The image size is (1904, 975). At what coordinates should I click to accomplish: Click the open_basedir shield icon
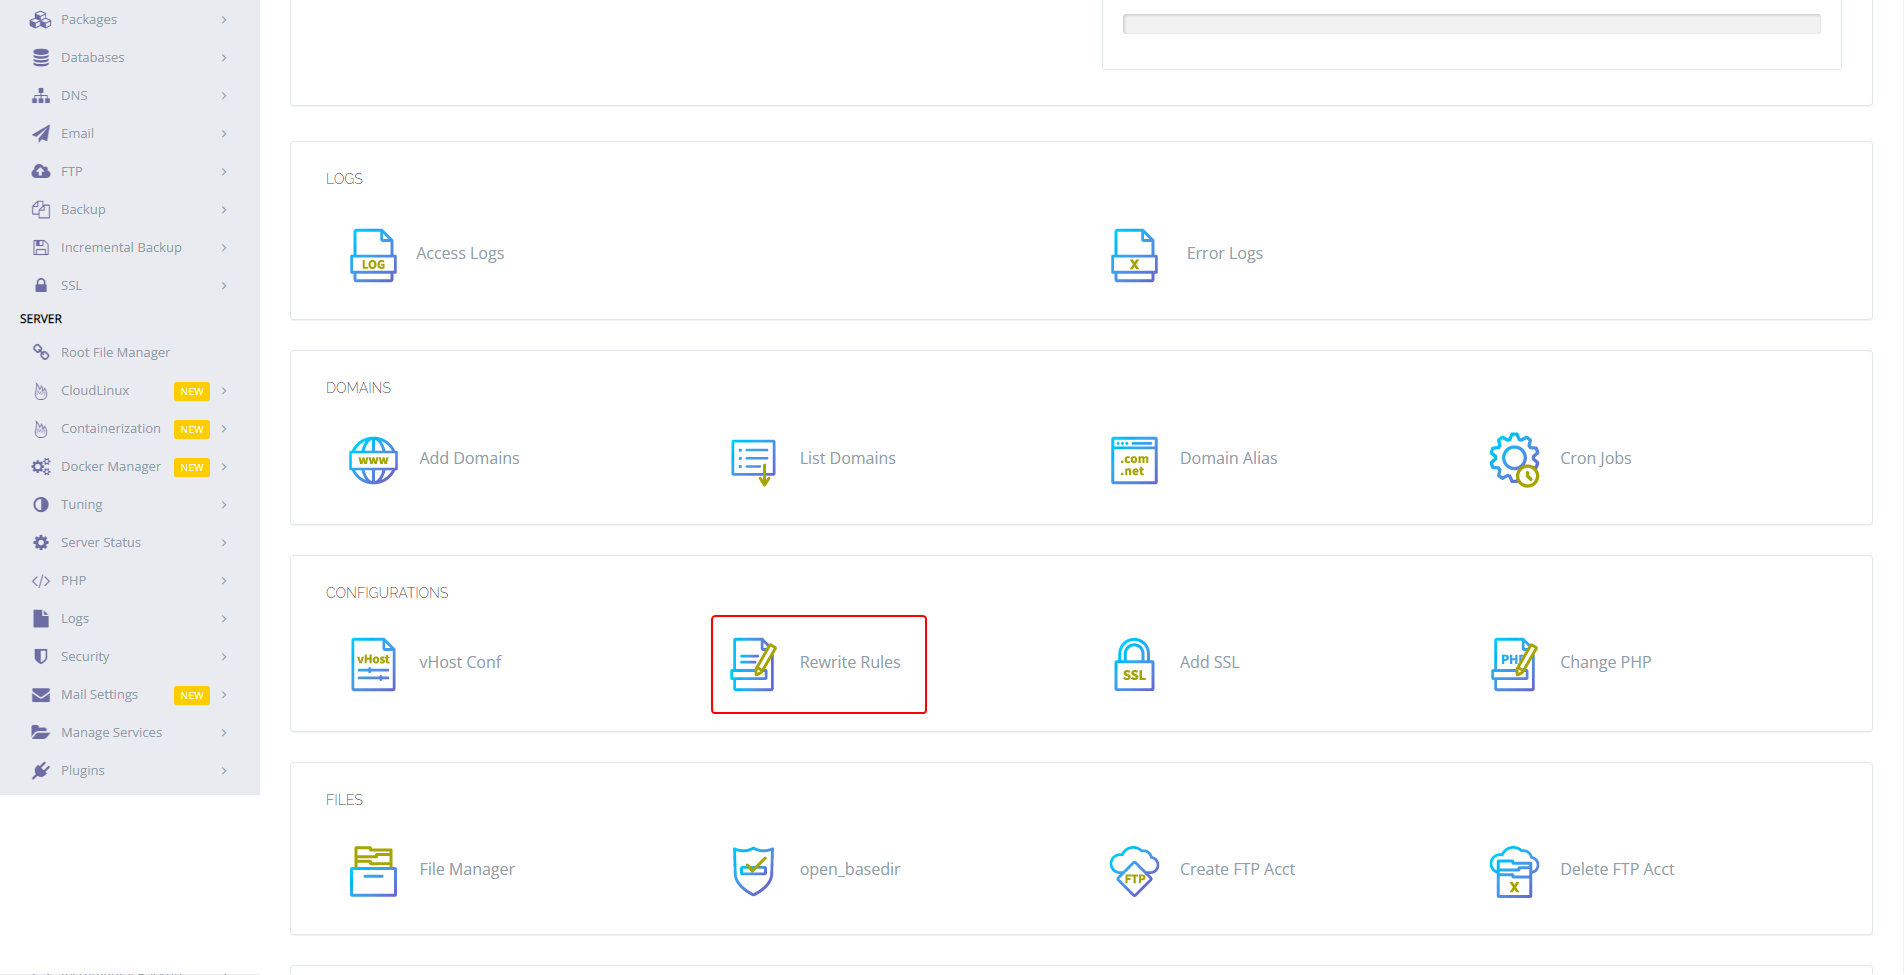click(753, 871)
